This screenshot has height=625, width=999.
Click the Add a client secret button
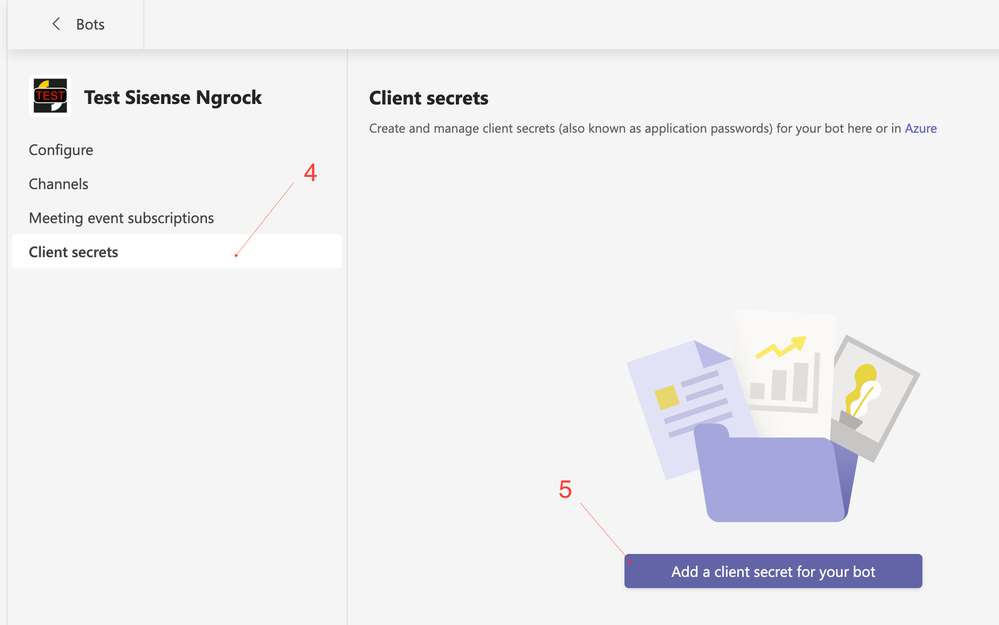point(773,572)
